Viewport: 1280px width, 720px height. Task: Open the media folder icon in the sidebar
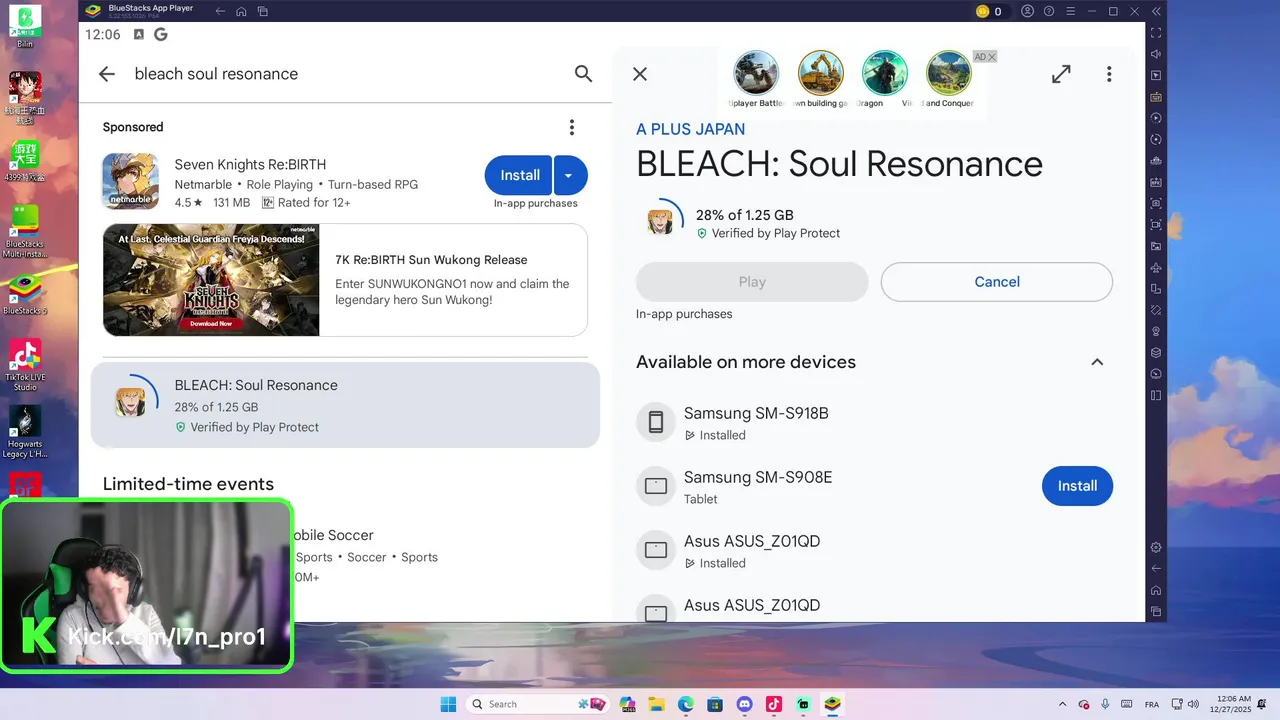tap(1156, 246)
